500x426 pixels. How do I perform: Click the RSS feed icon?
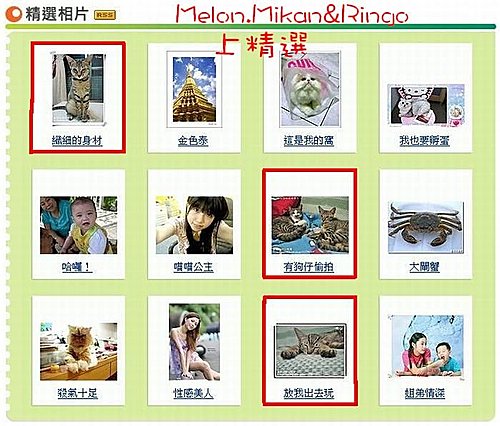(105, 15)
